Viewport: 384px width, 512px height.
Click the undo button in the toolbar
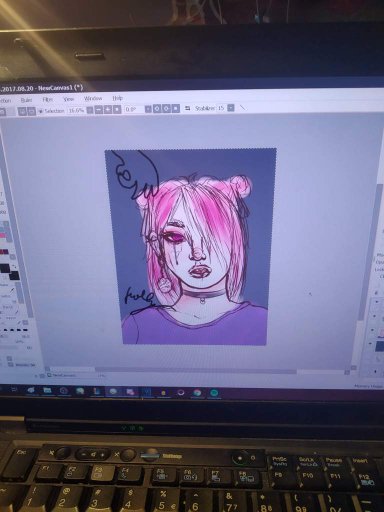pyautogui.click(x=22, y=111)
